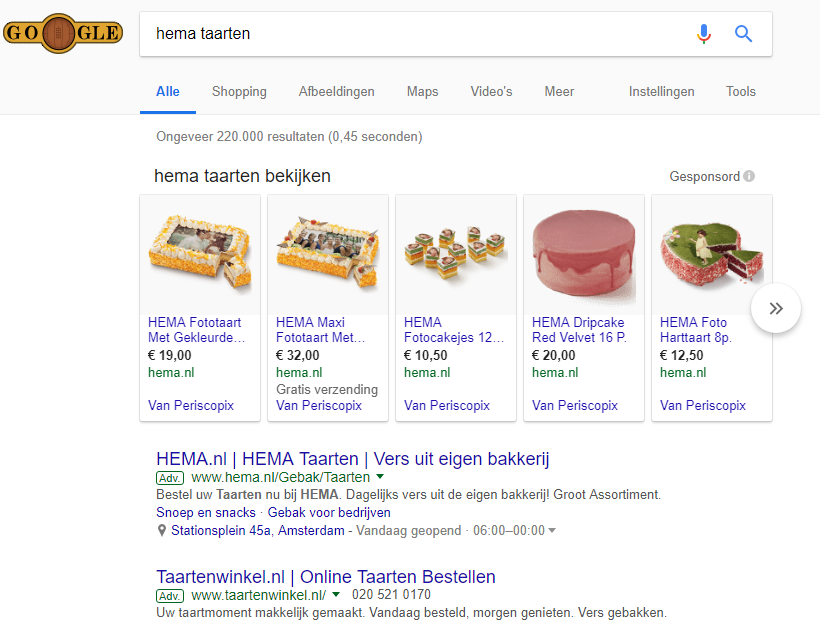Click the hema taarten bekijken heading
The width and height of the screenshot is (820, 632).
[242, 176]
